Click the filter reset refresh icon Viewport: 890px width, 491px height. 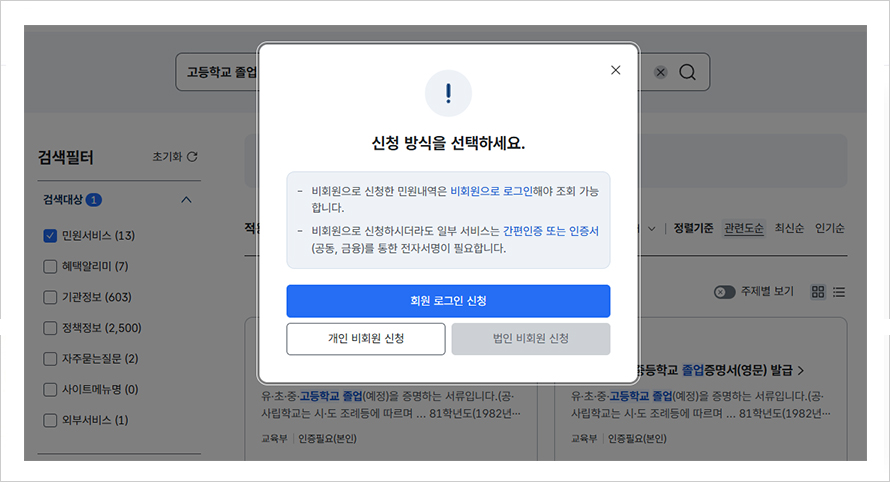[192, 157]
